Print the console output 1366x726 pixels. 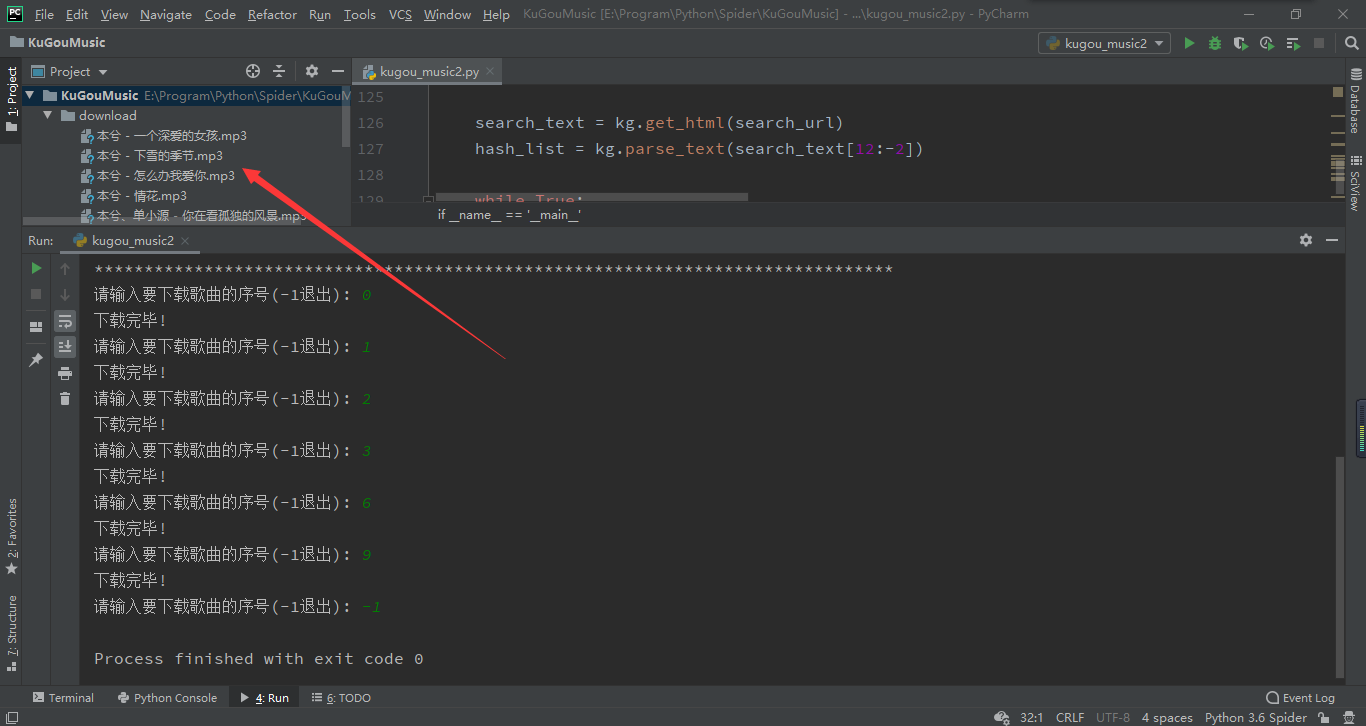tap(65, 373)
